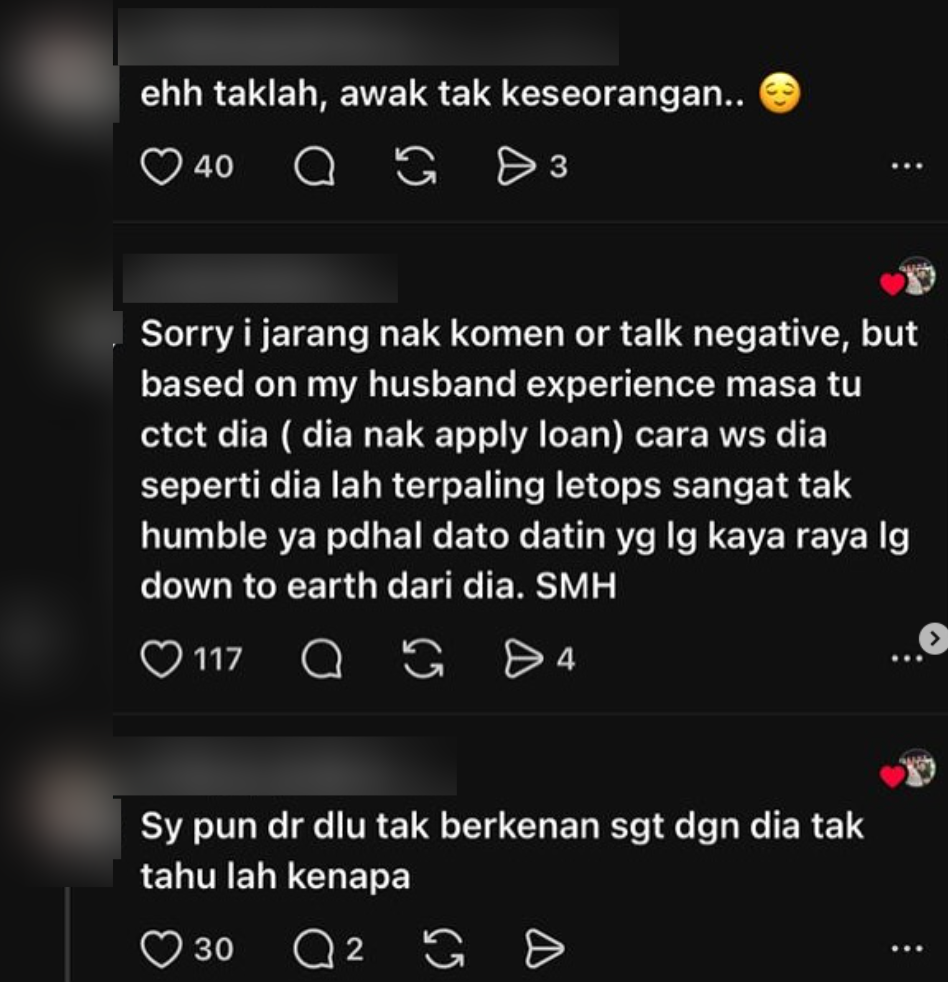This screenshot has width=948, height=982.
Task: Share the 'Sy pun dr dlu' comment
Action: click(x=544, y=949)
